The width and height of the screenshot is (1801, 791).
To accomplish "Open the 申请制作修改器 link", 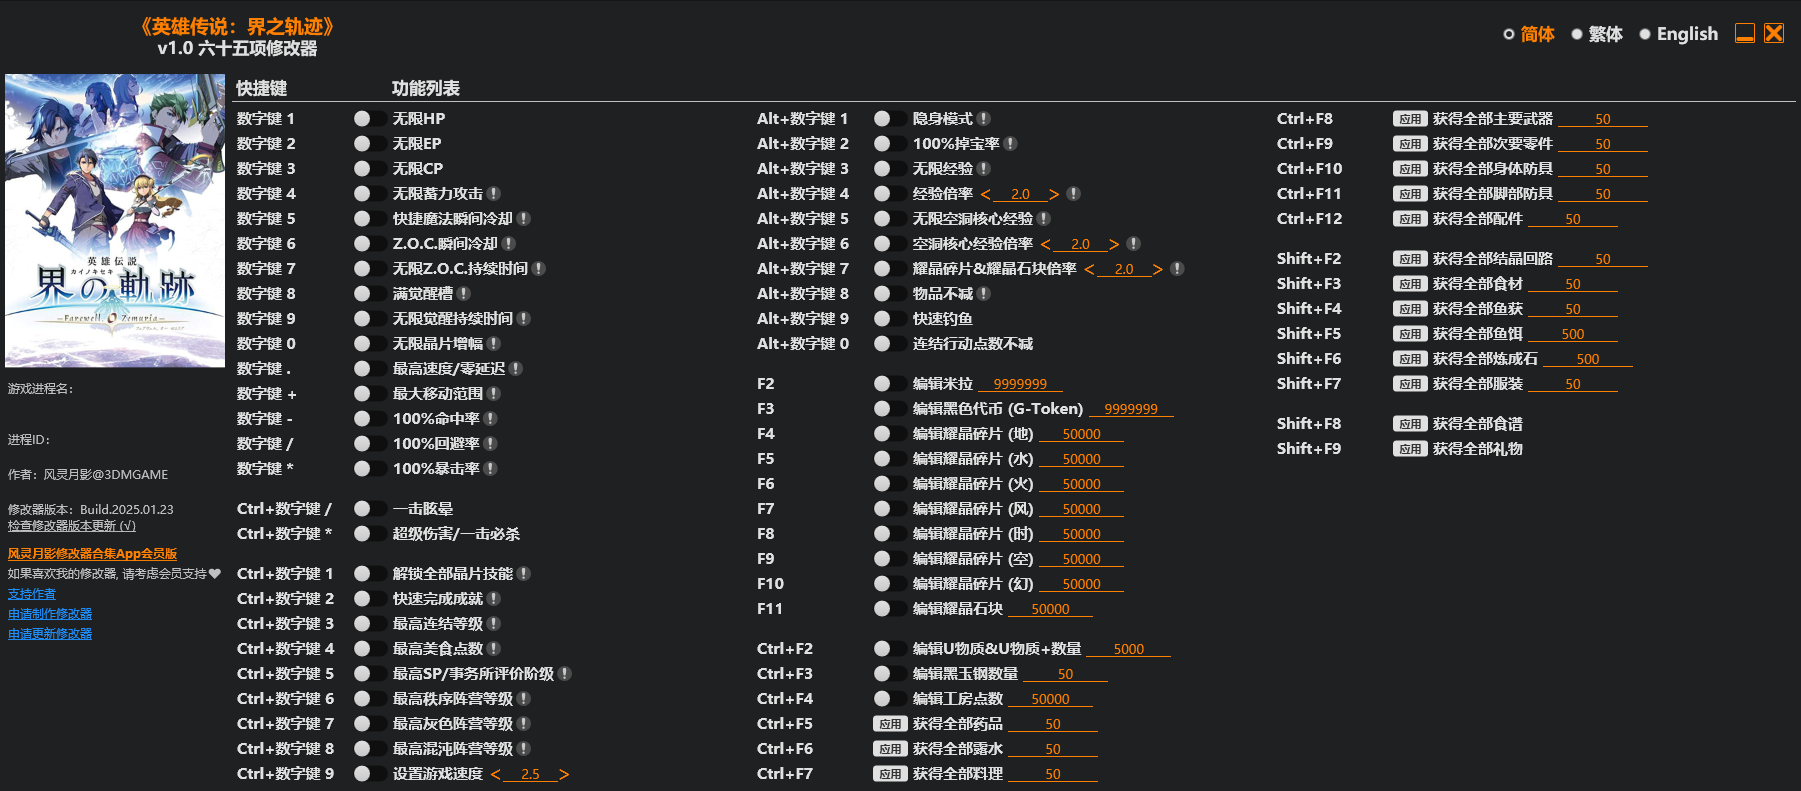I will pyautogui.click(x=50, y=614).
